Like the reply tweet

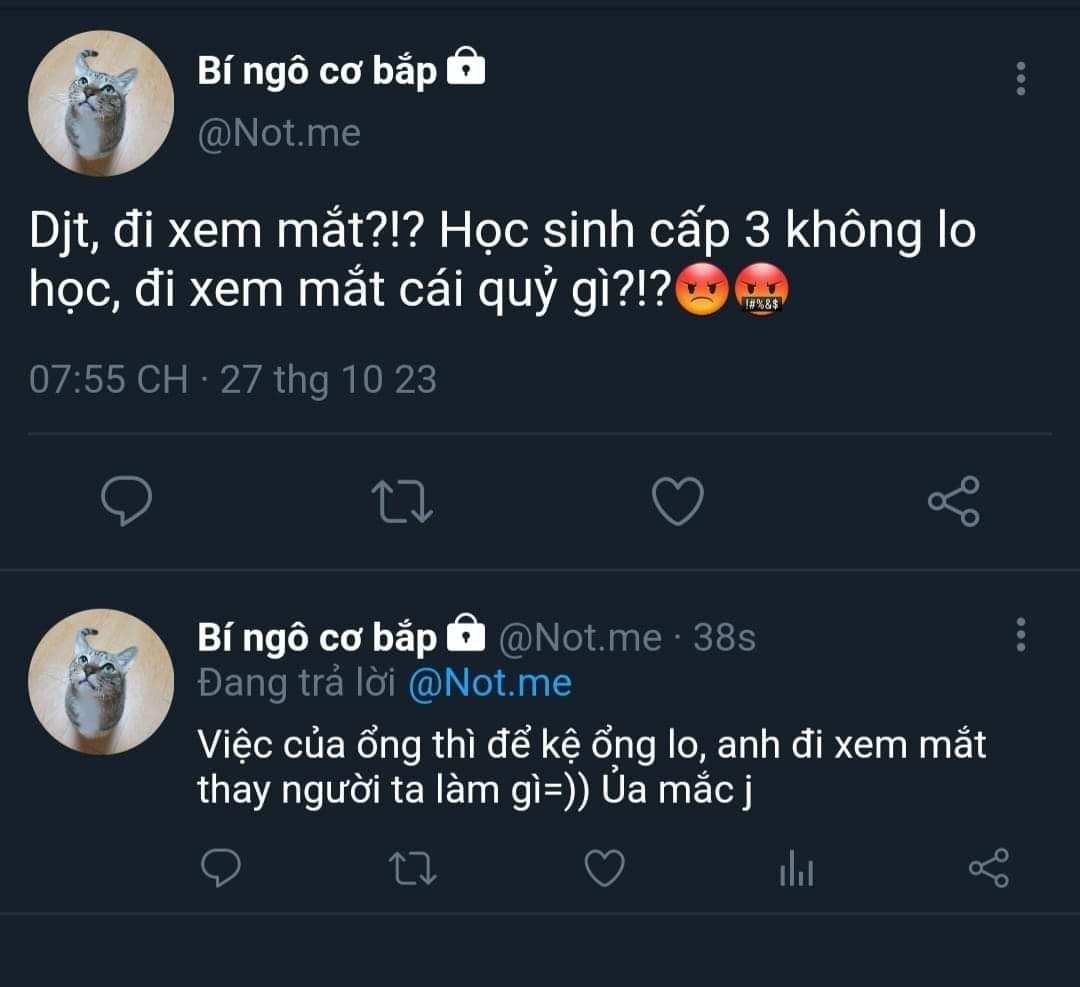pyautogui.click(x=604, y=868)
